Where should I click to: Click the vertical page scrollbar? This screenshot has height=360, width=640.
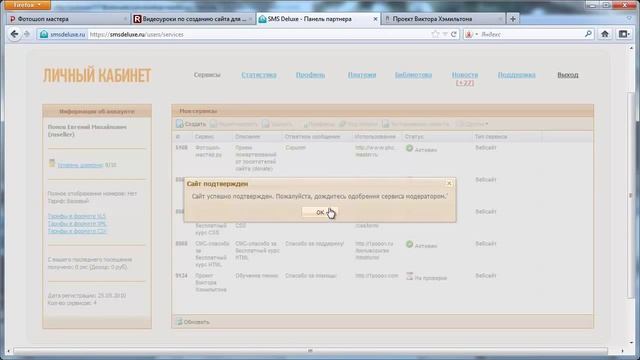(631, 196)
